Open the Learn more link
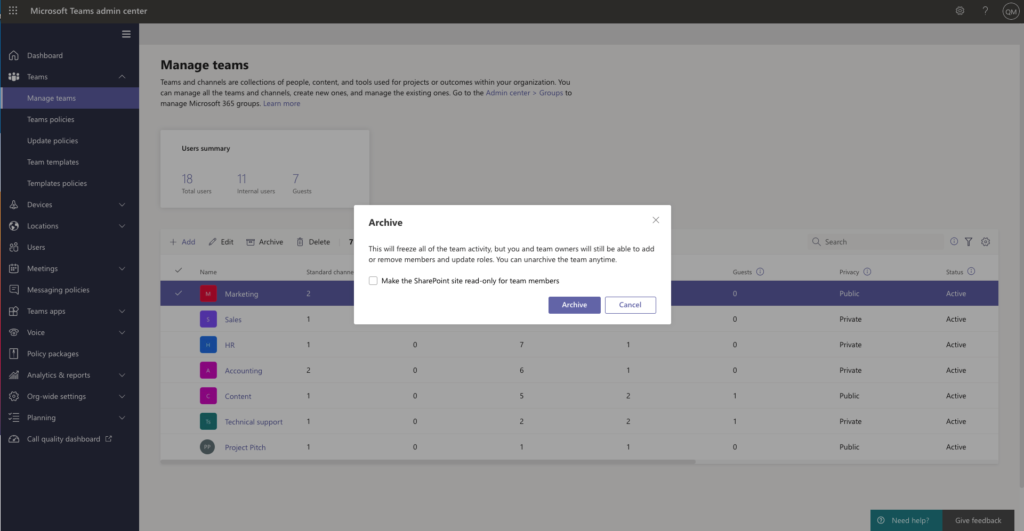This screenshot has width=1024, height=531. [281, 103]
